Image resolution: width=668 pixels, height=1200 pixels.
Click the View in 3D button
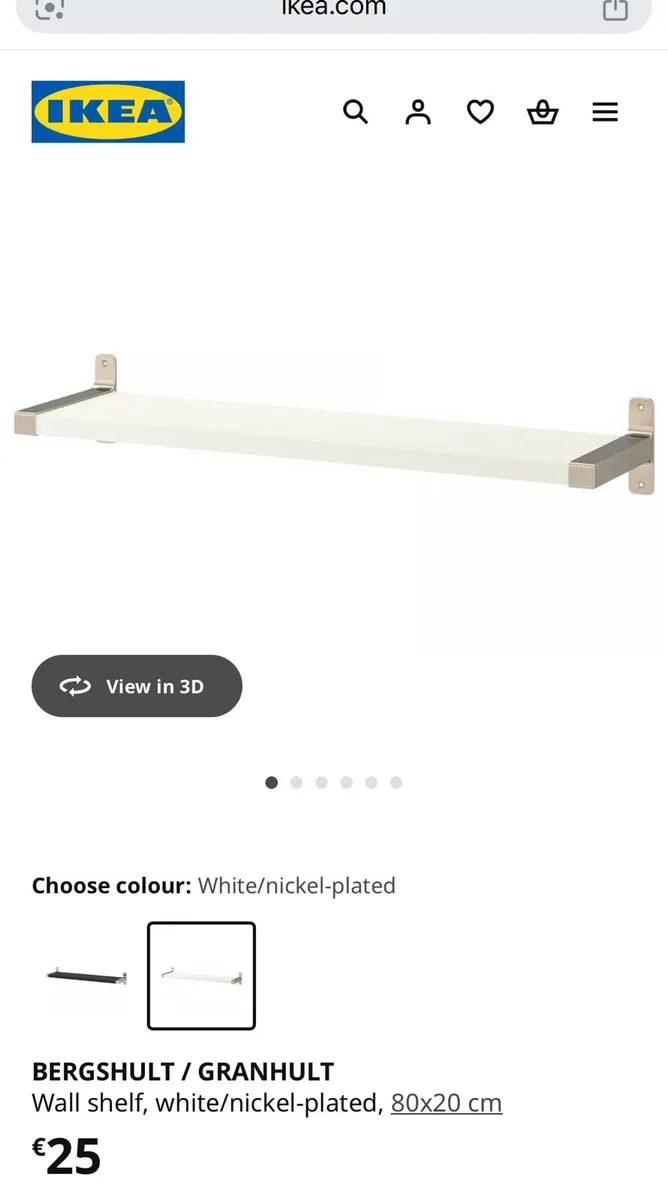coord(137,686)
